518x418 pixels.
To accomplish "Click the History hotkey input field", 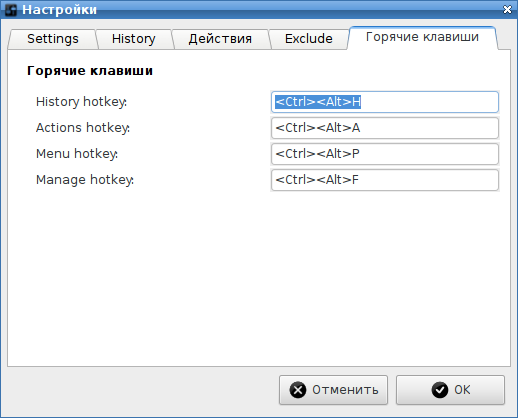I will coord(385,102).
